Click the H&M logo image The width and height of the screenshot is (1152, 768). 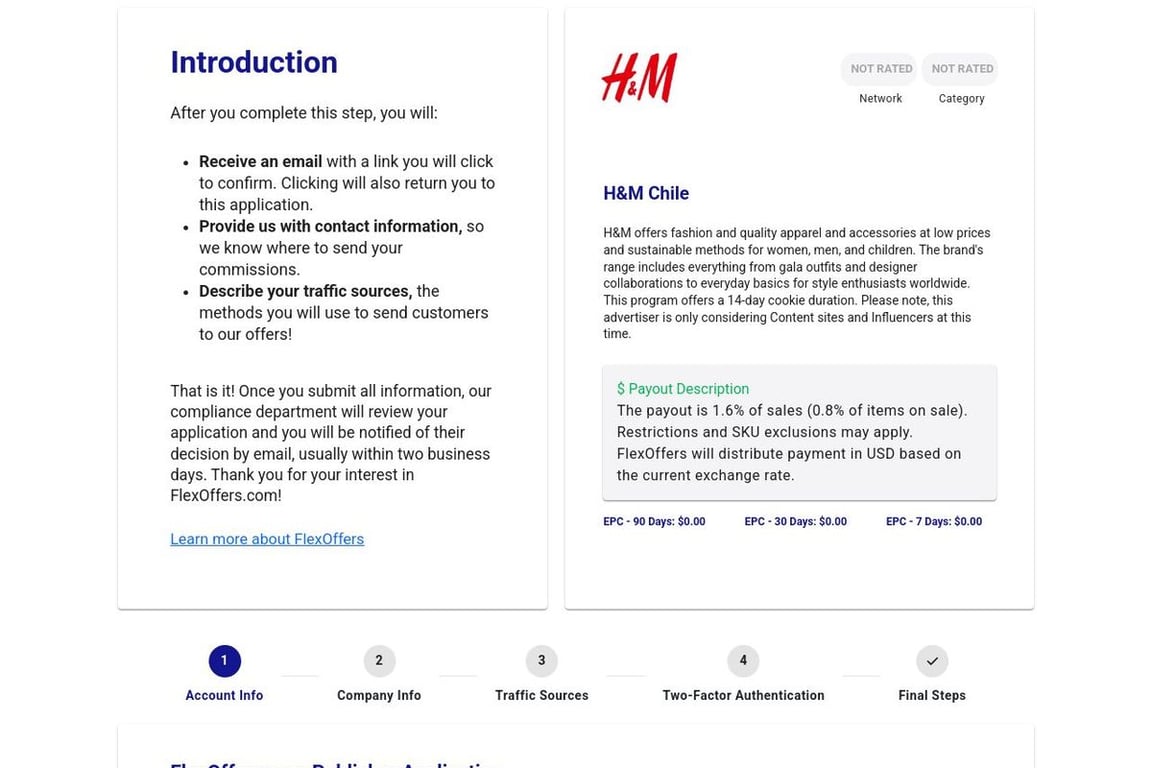[x=639, y=78]
